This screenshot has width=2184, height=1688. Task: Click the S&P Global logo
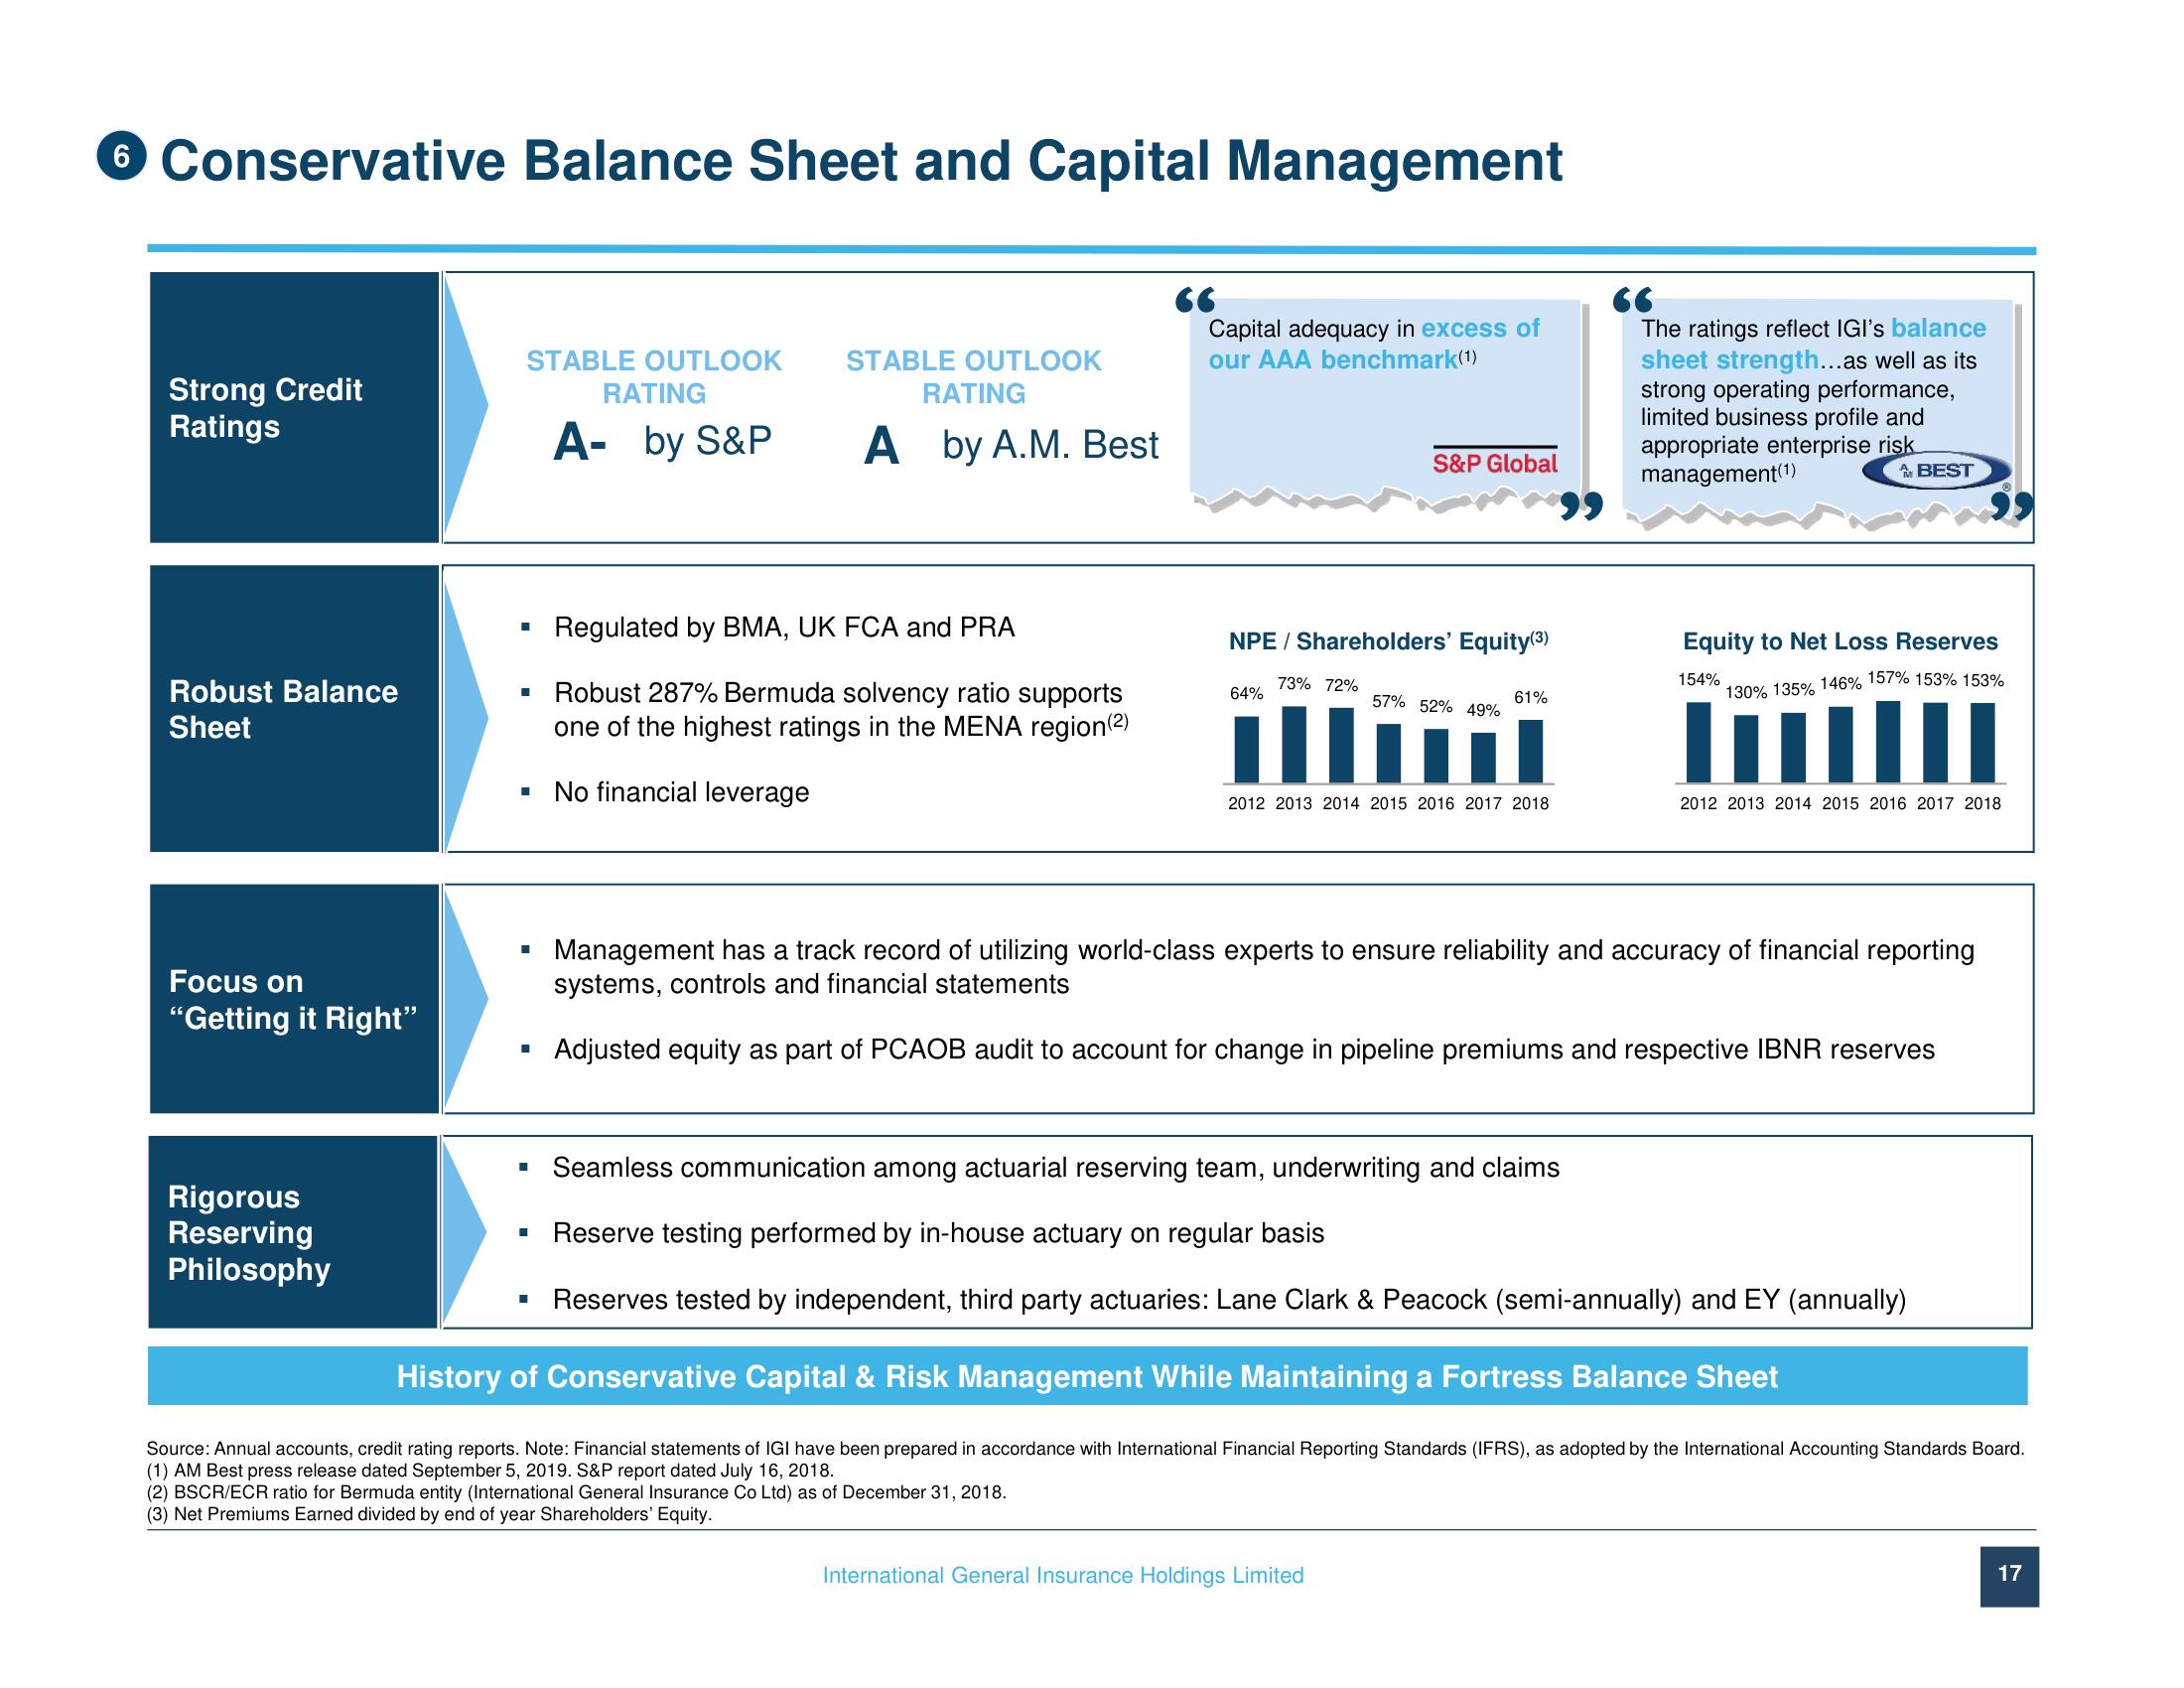(1495, 461)
